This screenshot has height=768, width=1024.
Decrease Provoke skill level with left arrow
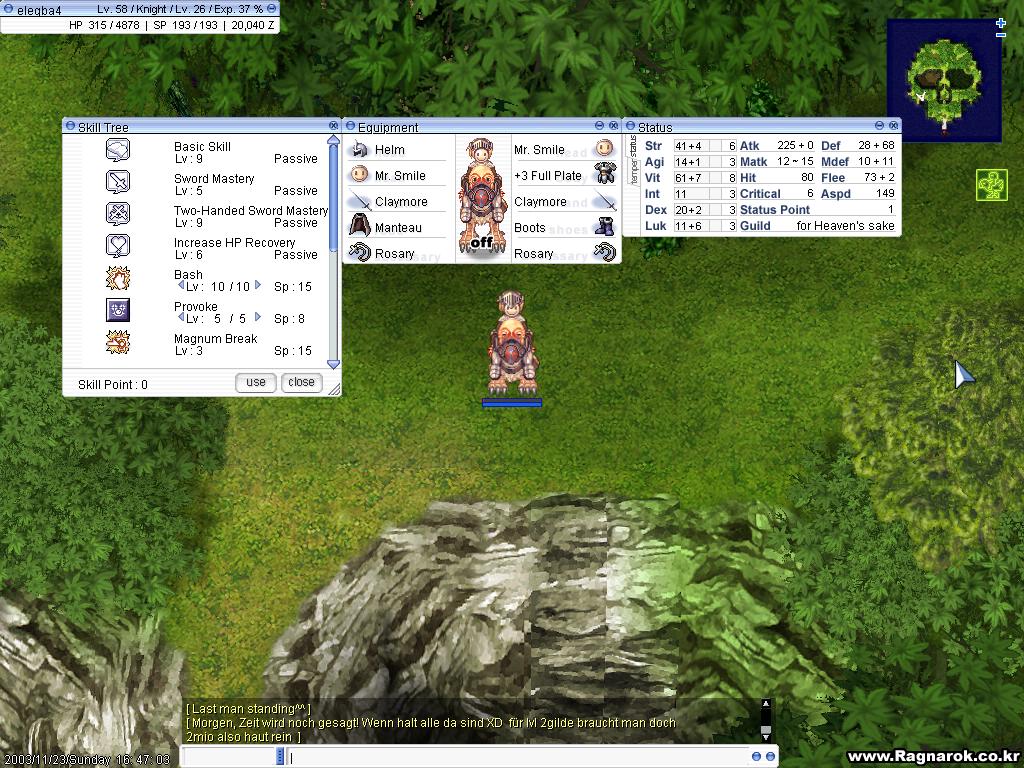click(181, 317)
